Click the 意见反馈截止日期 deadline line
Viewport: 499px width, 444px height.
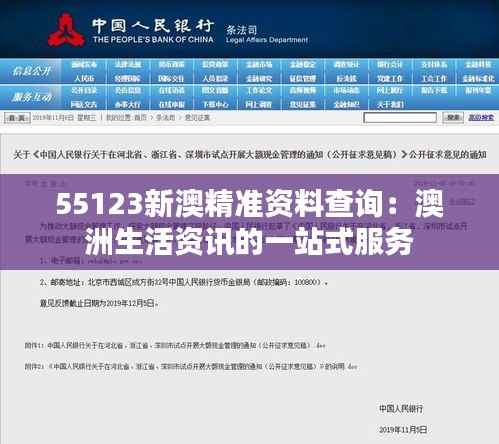click(99, 303)
